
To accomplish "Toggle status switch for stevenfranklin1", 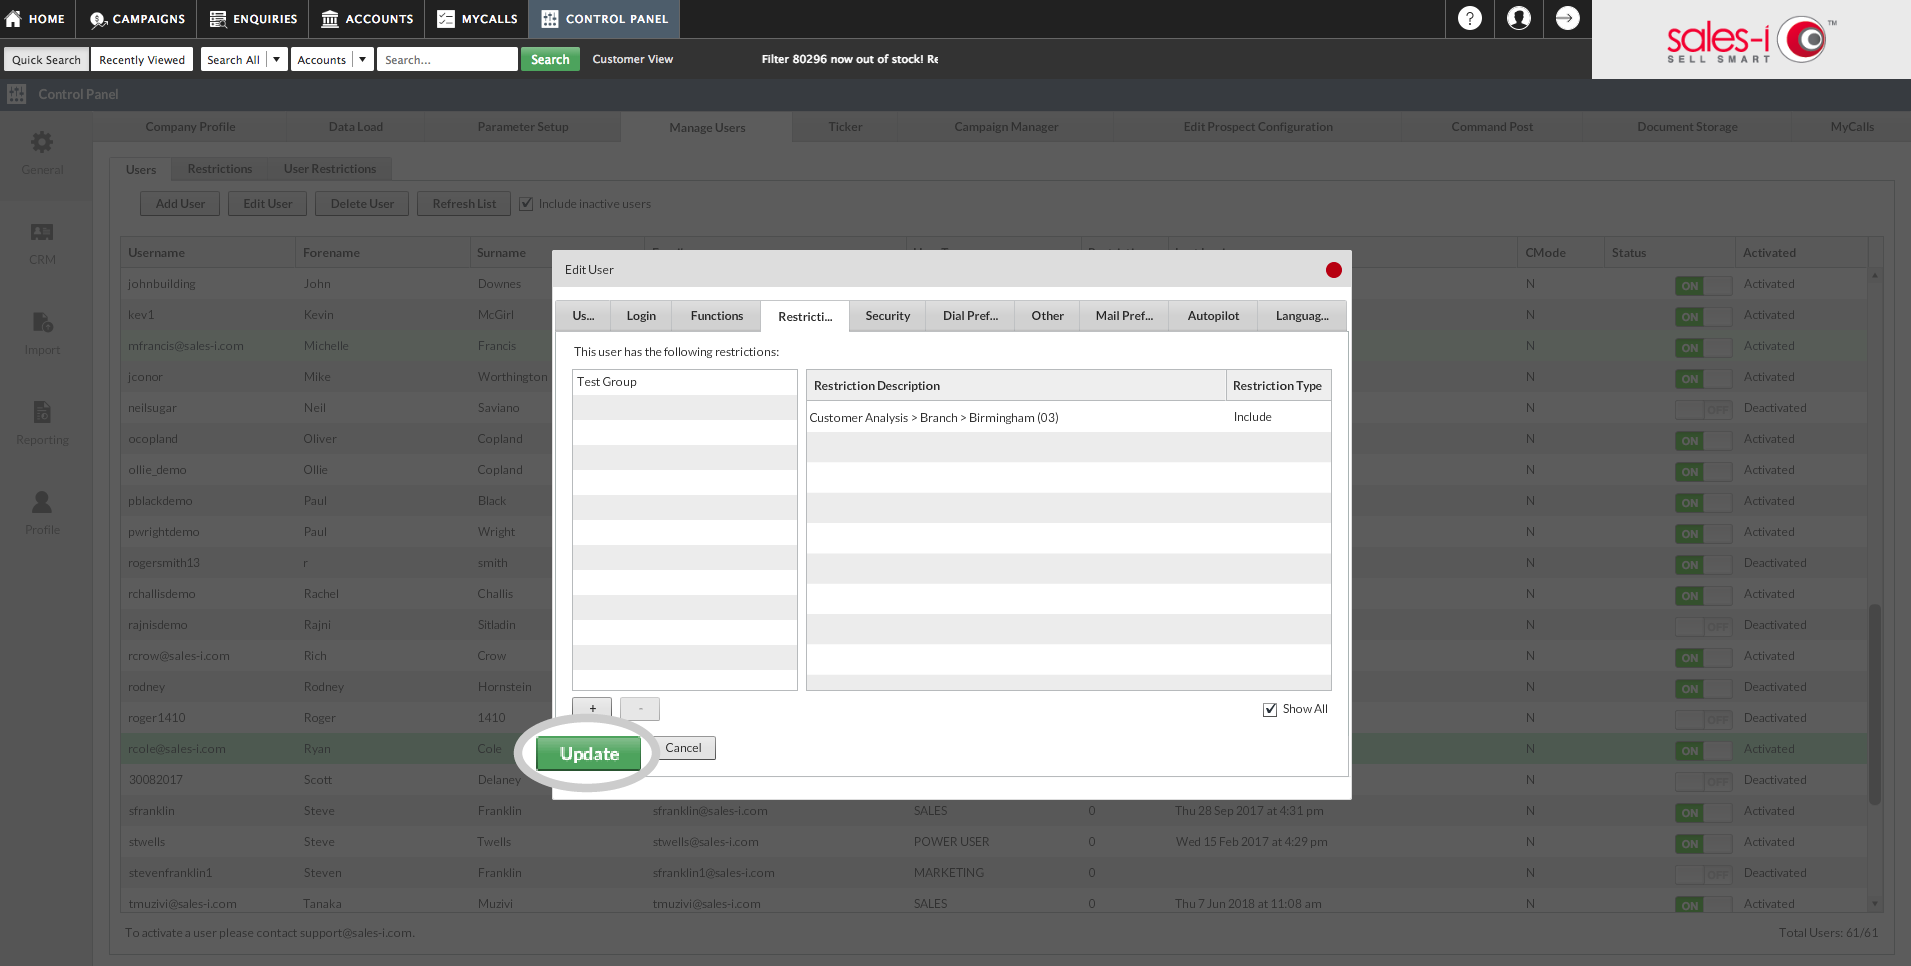I will coord(1703,875).
